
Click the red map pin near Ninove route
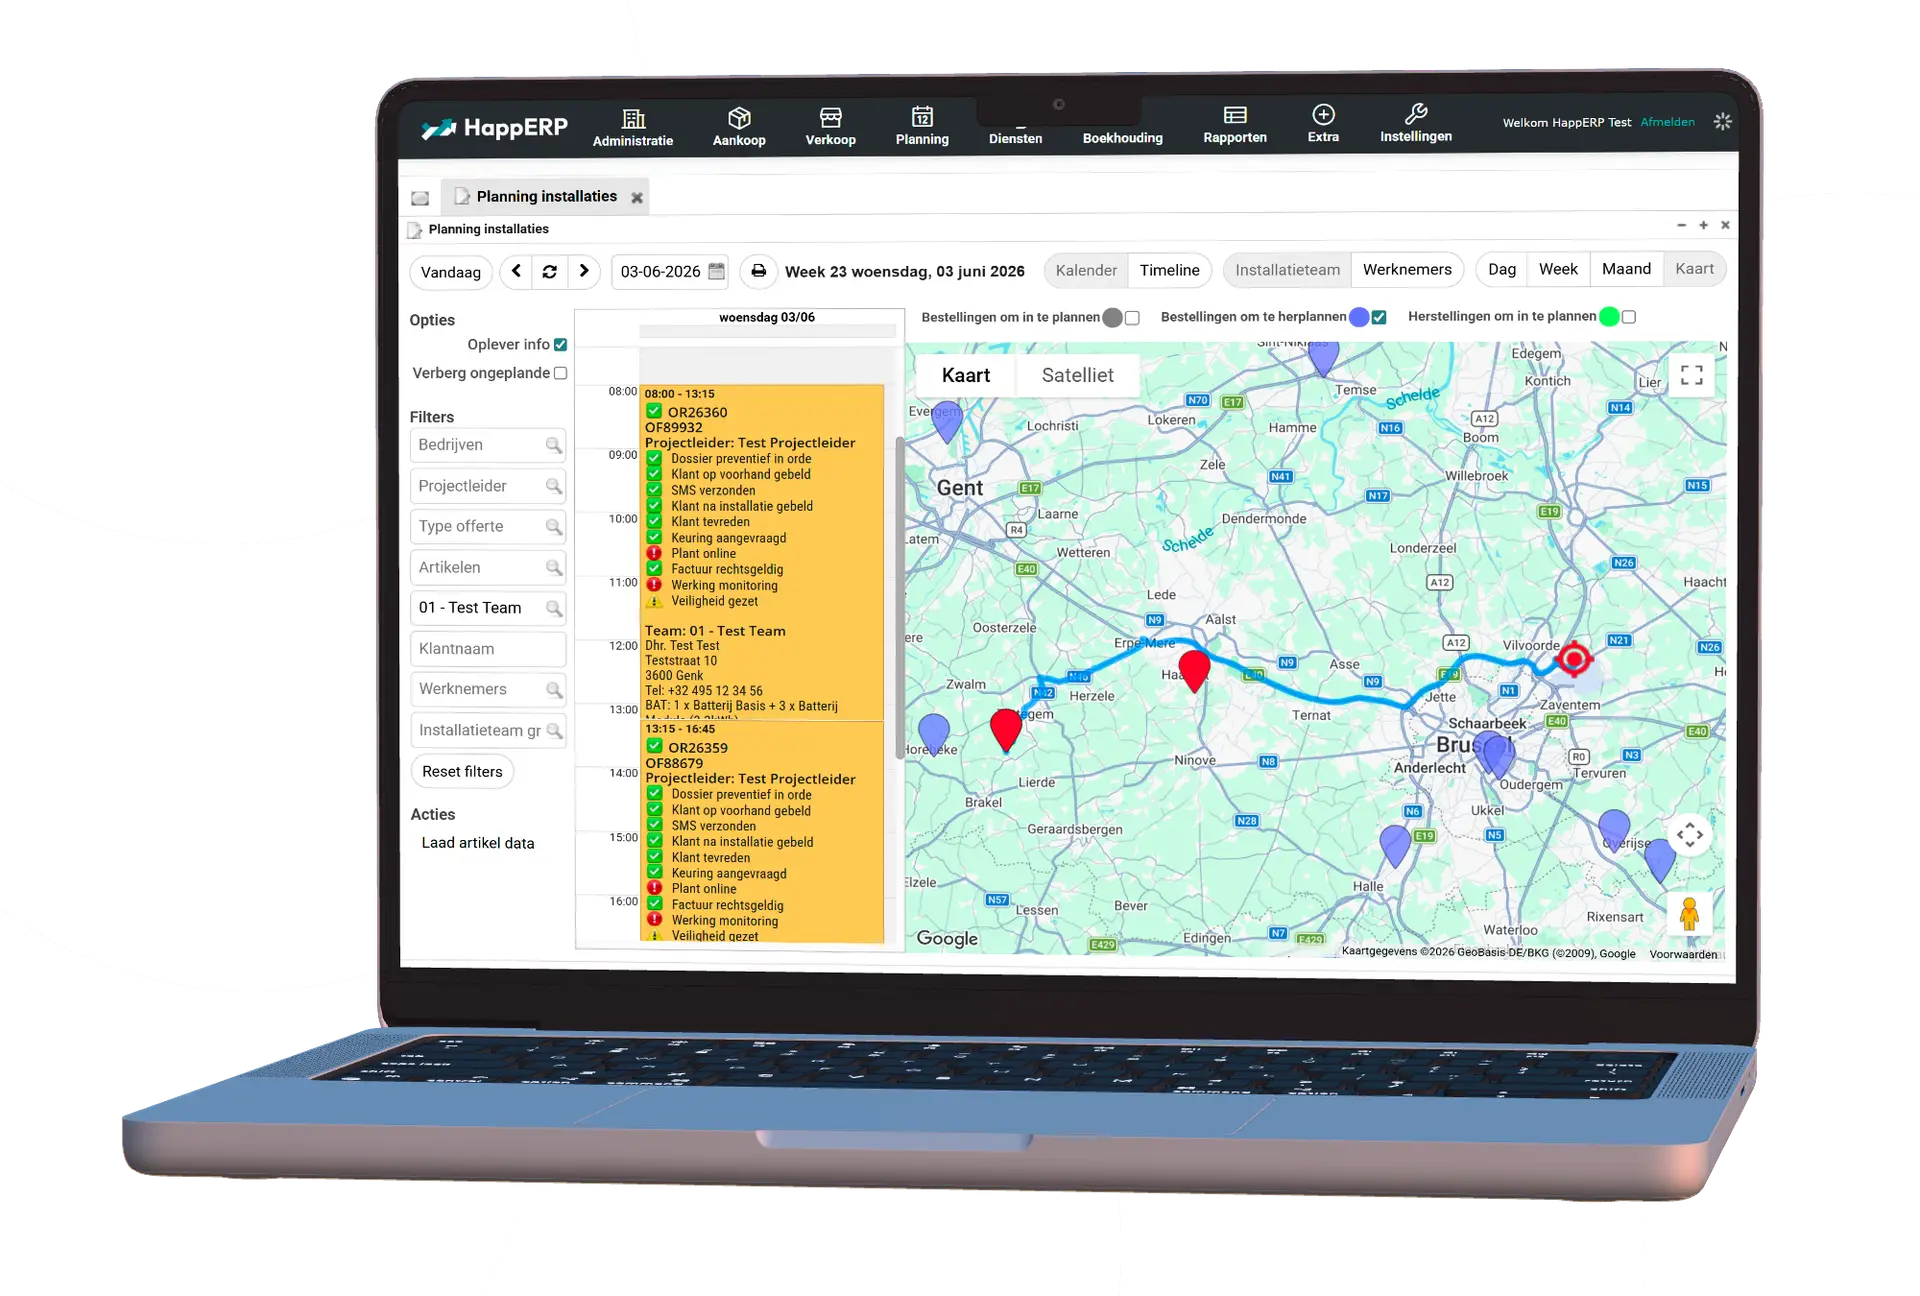point(1194,670)
